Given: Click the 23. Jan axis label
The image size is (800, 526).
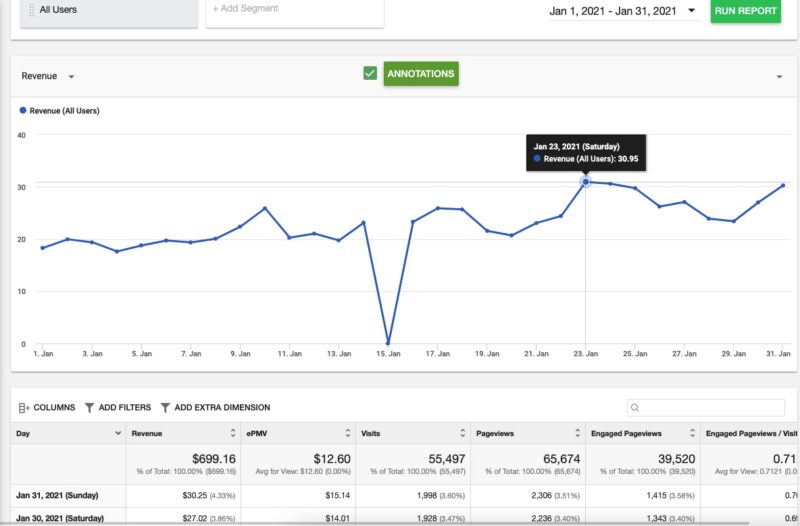Looking at the screenshot, I should pyautogui.click(x=585, y=354).
